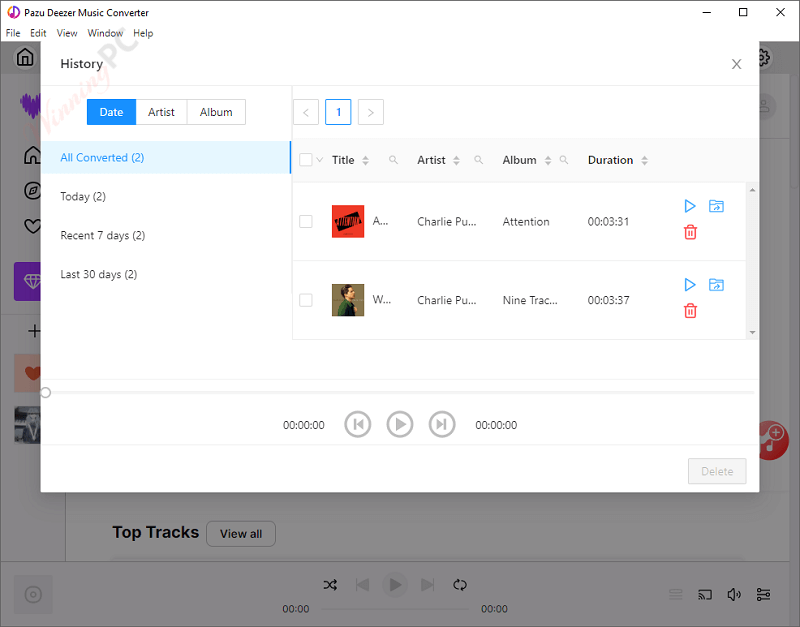Click the now-playing disc icon at bottom left
Viewport: 800px width, 627px height.
coord(33,595)
